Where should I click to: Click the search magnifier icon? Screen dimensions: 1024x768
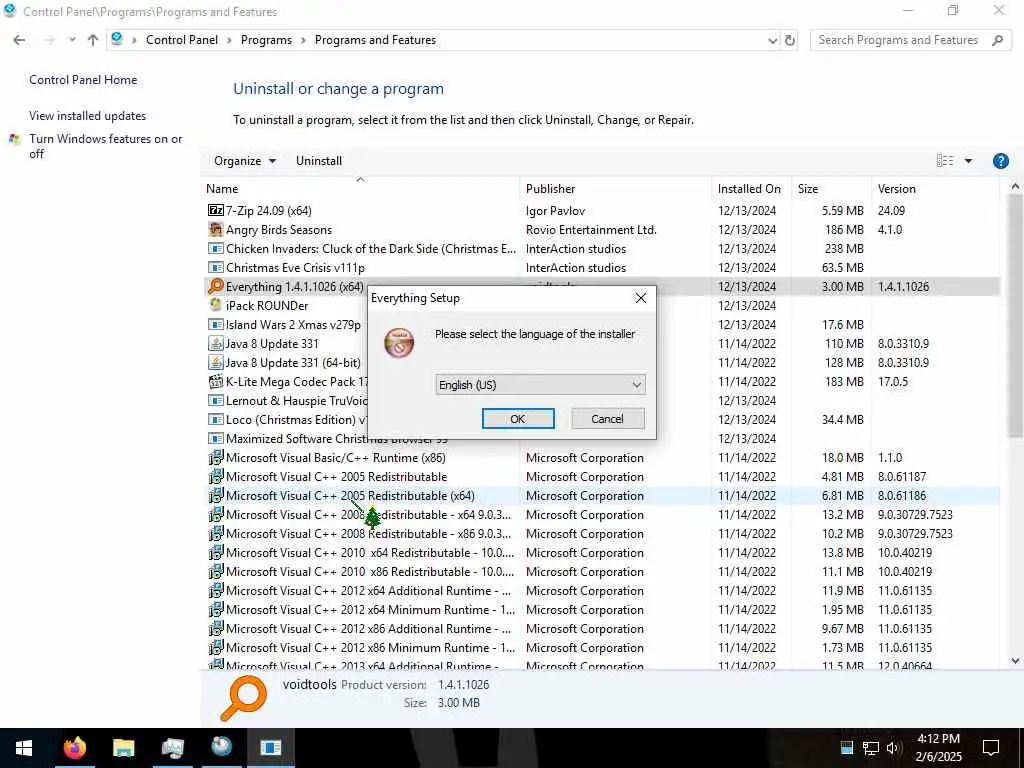[997, 40]
